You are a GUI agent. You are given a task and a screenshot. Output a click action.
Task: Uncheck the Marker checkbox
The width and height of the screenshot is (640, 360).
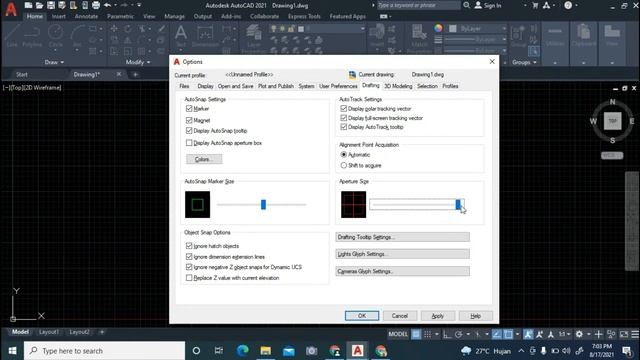(x=189, y=109)
